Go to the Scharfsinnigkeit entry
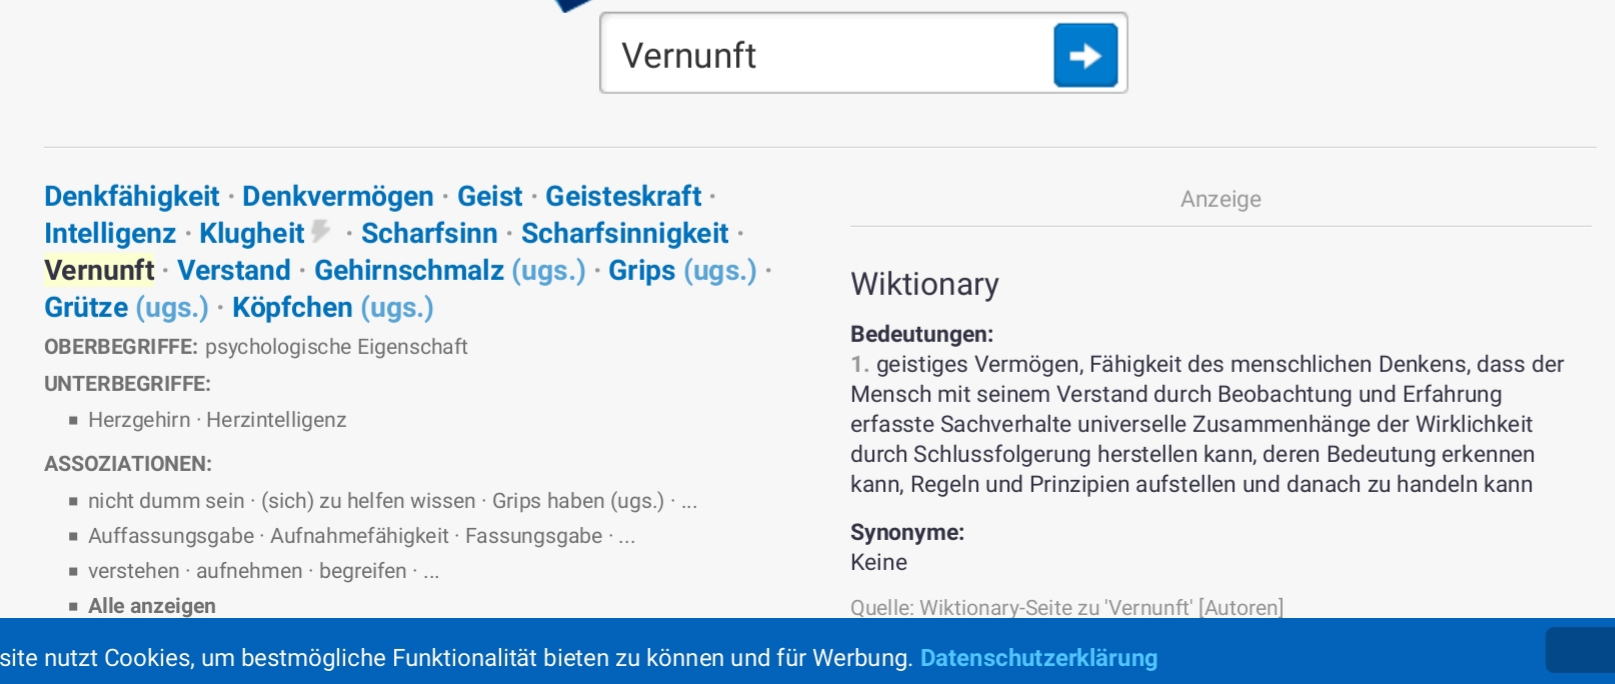Image resolution: width=1615 pixels, height=684 pixels. 624,233
